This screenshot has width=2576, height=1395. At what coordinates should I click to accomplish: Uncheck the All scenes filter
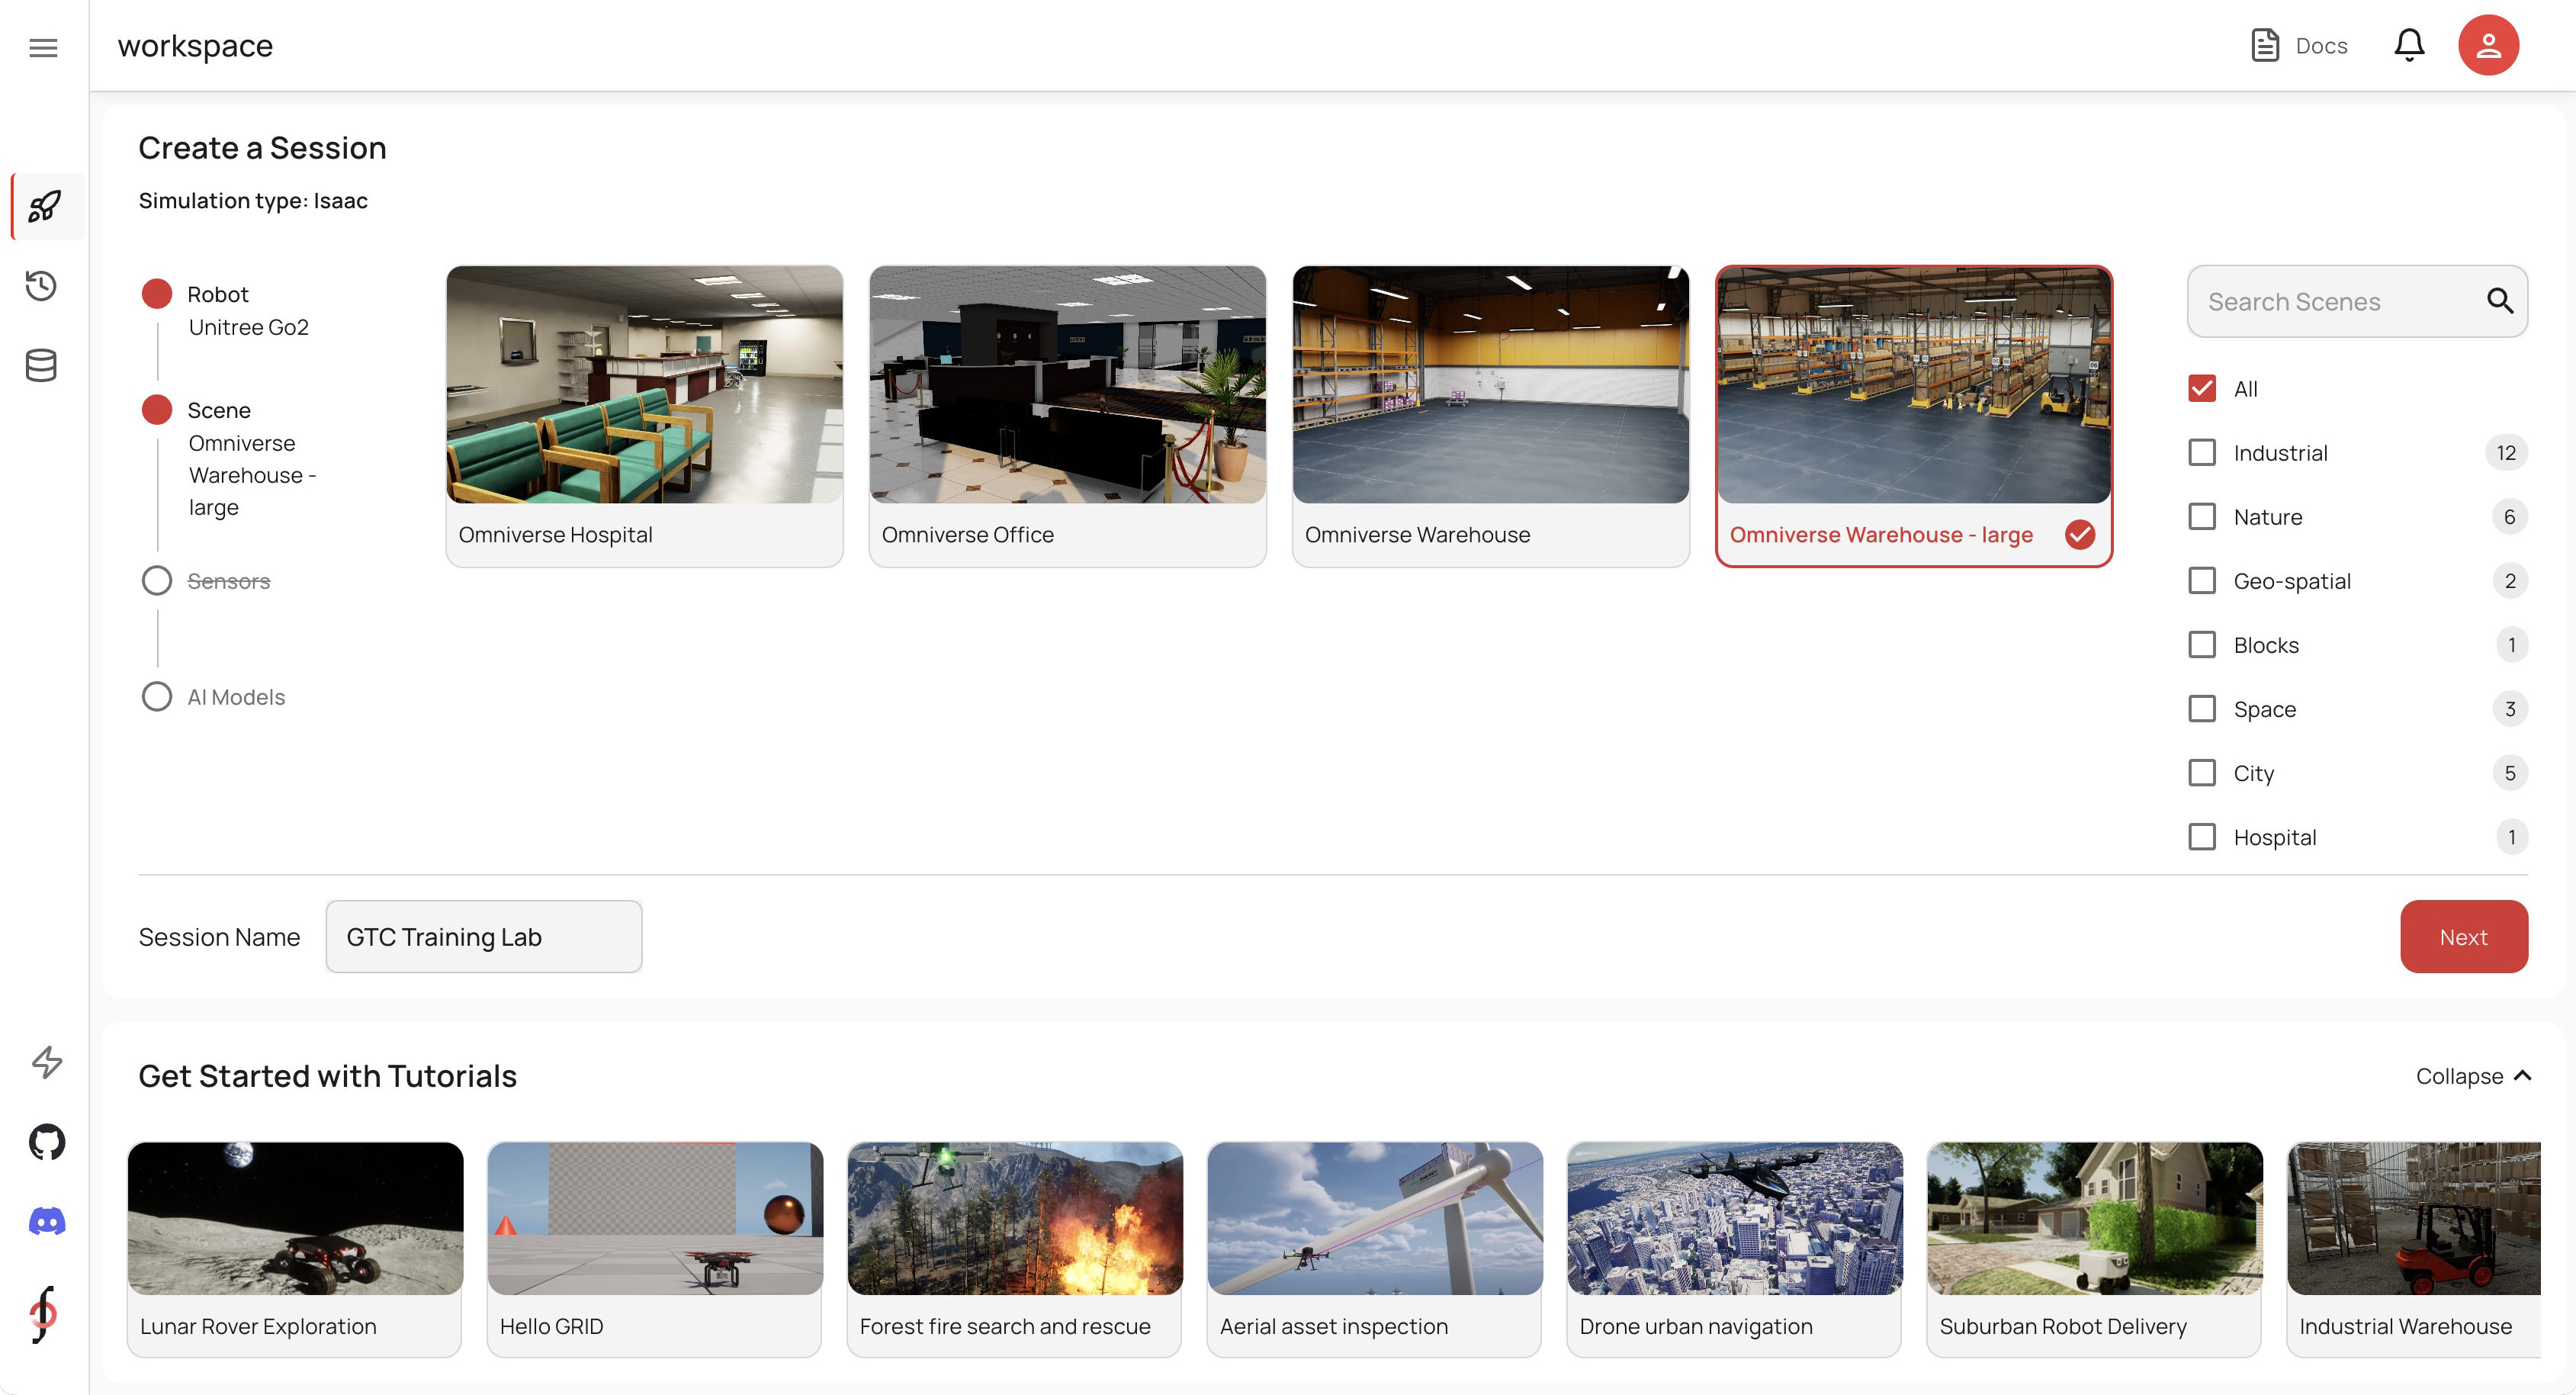click(x=2201, y=389)
